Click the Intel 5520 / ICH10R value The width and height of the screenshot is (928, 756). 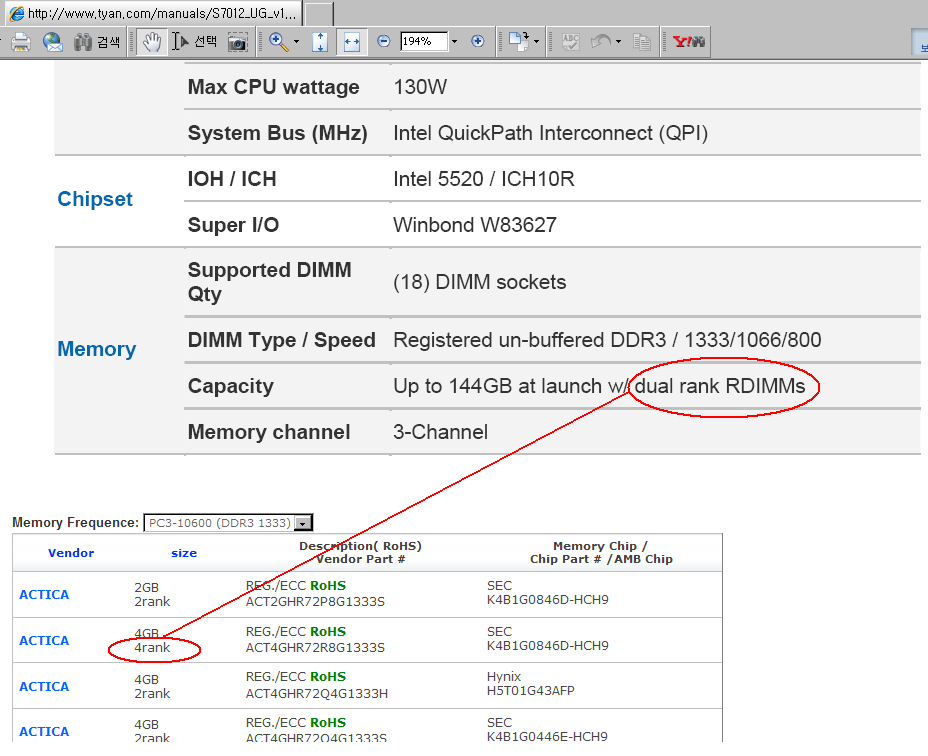484,179
